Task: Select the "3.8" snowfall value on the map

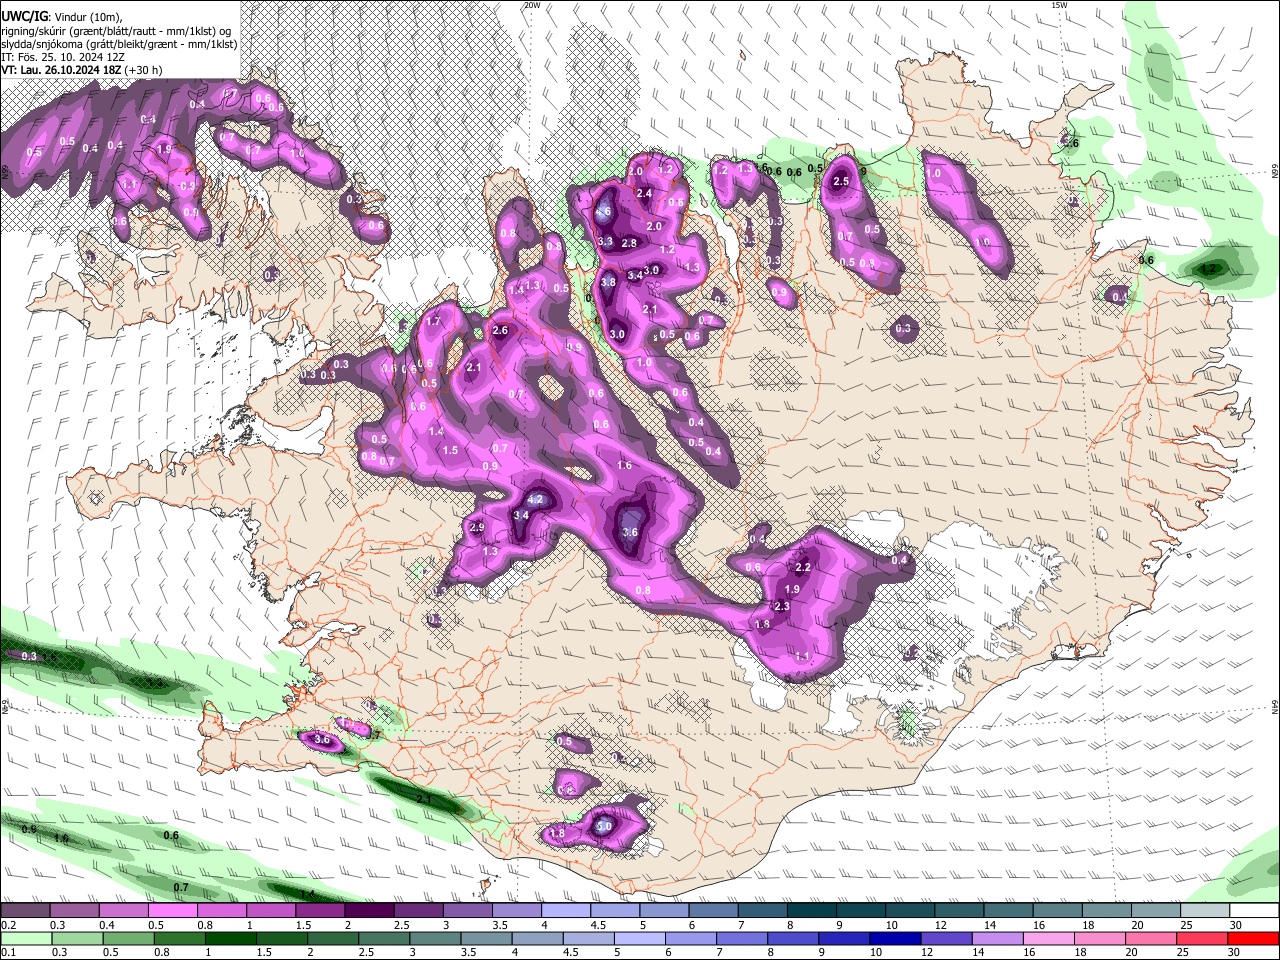Action: click(x=608, y=283)
